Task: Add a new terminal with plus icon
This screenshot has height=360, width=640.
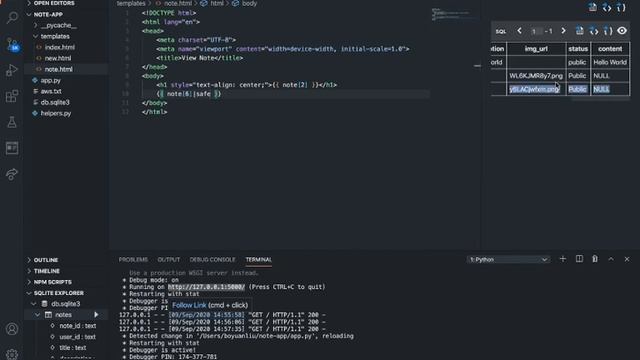Action: 563,259
